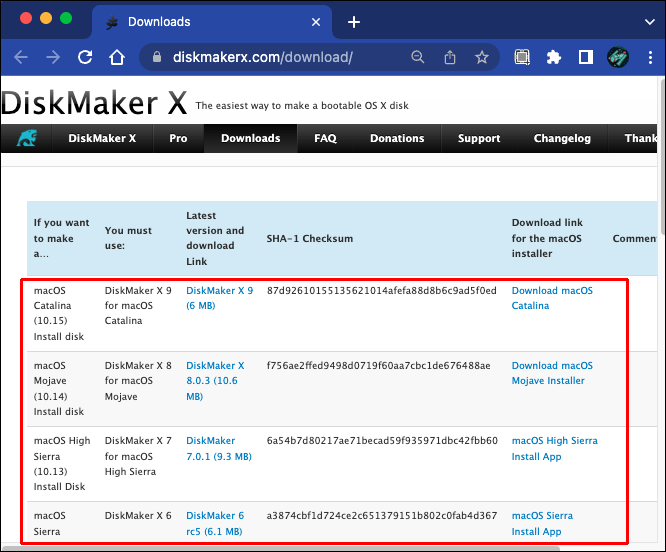Select the Donations navigation item
This screenshot has height=552, width=666.
click(x=397, y=138)
